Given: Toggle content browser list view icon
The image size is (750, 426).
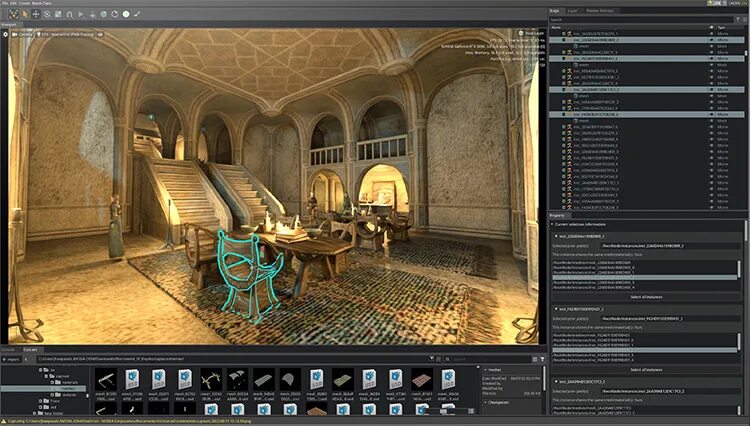Looking at the screenshot, I should (x=535, y=359).
